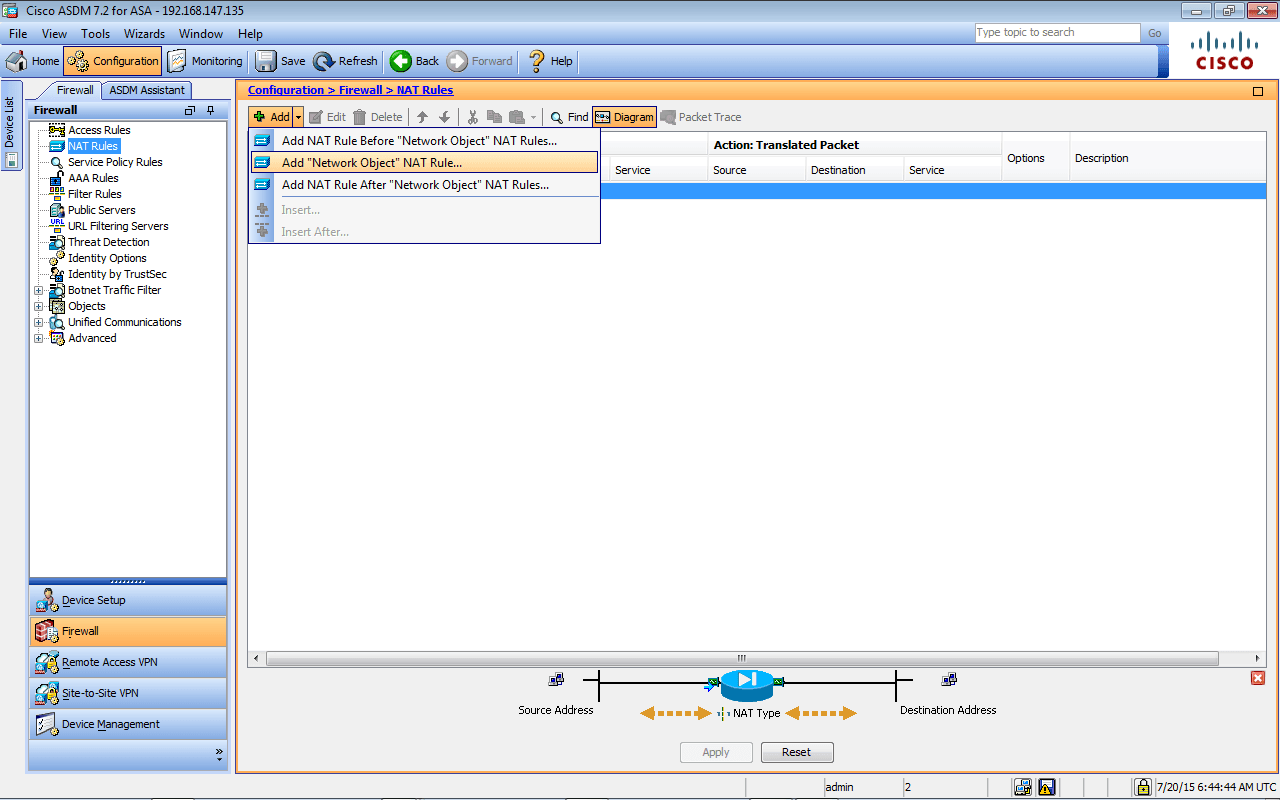Screen dimensions: 1280x800
Task: Open Identity by TrustSec item
Action: tap(117, 274)
